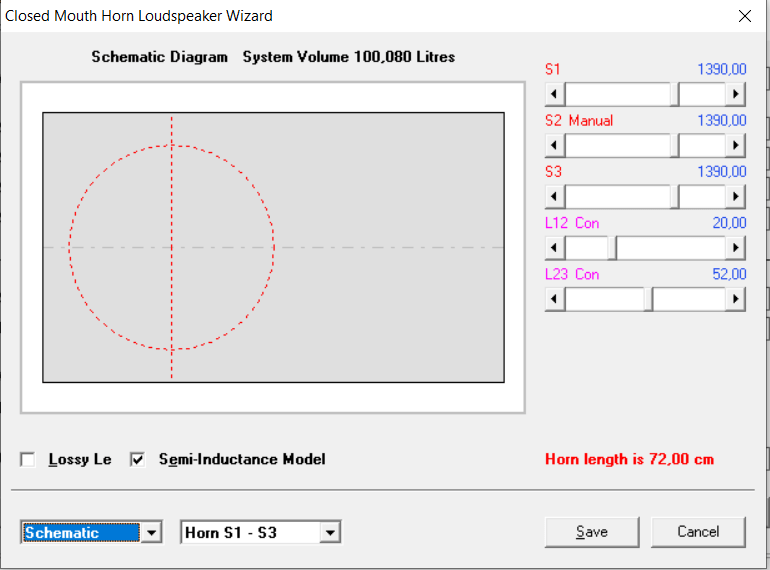Click the S3 value 1390,00
The height and width of the screenshot is (570, 770).
coord(721,172)
